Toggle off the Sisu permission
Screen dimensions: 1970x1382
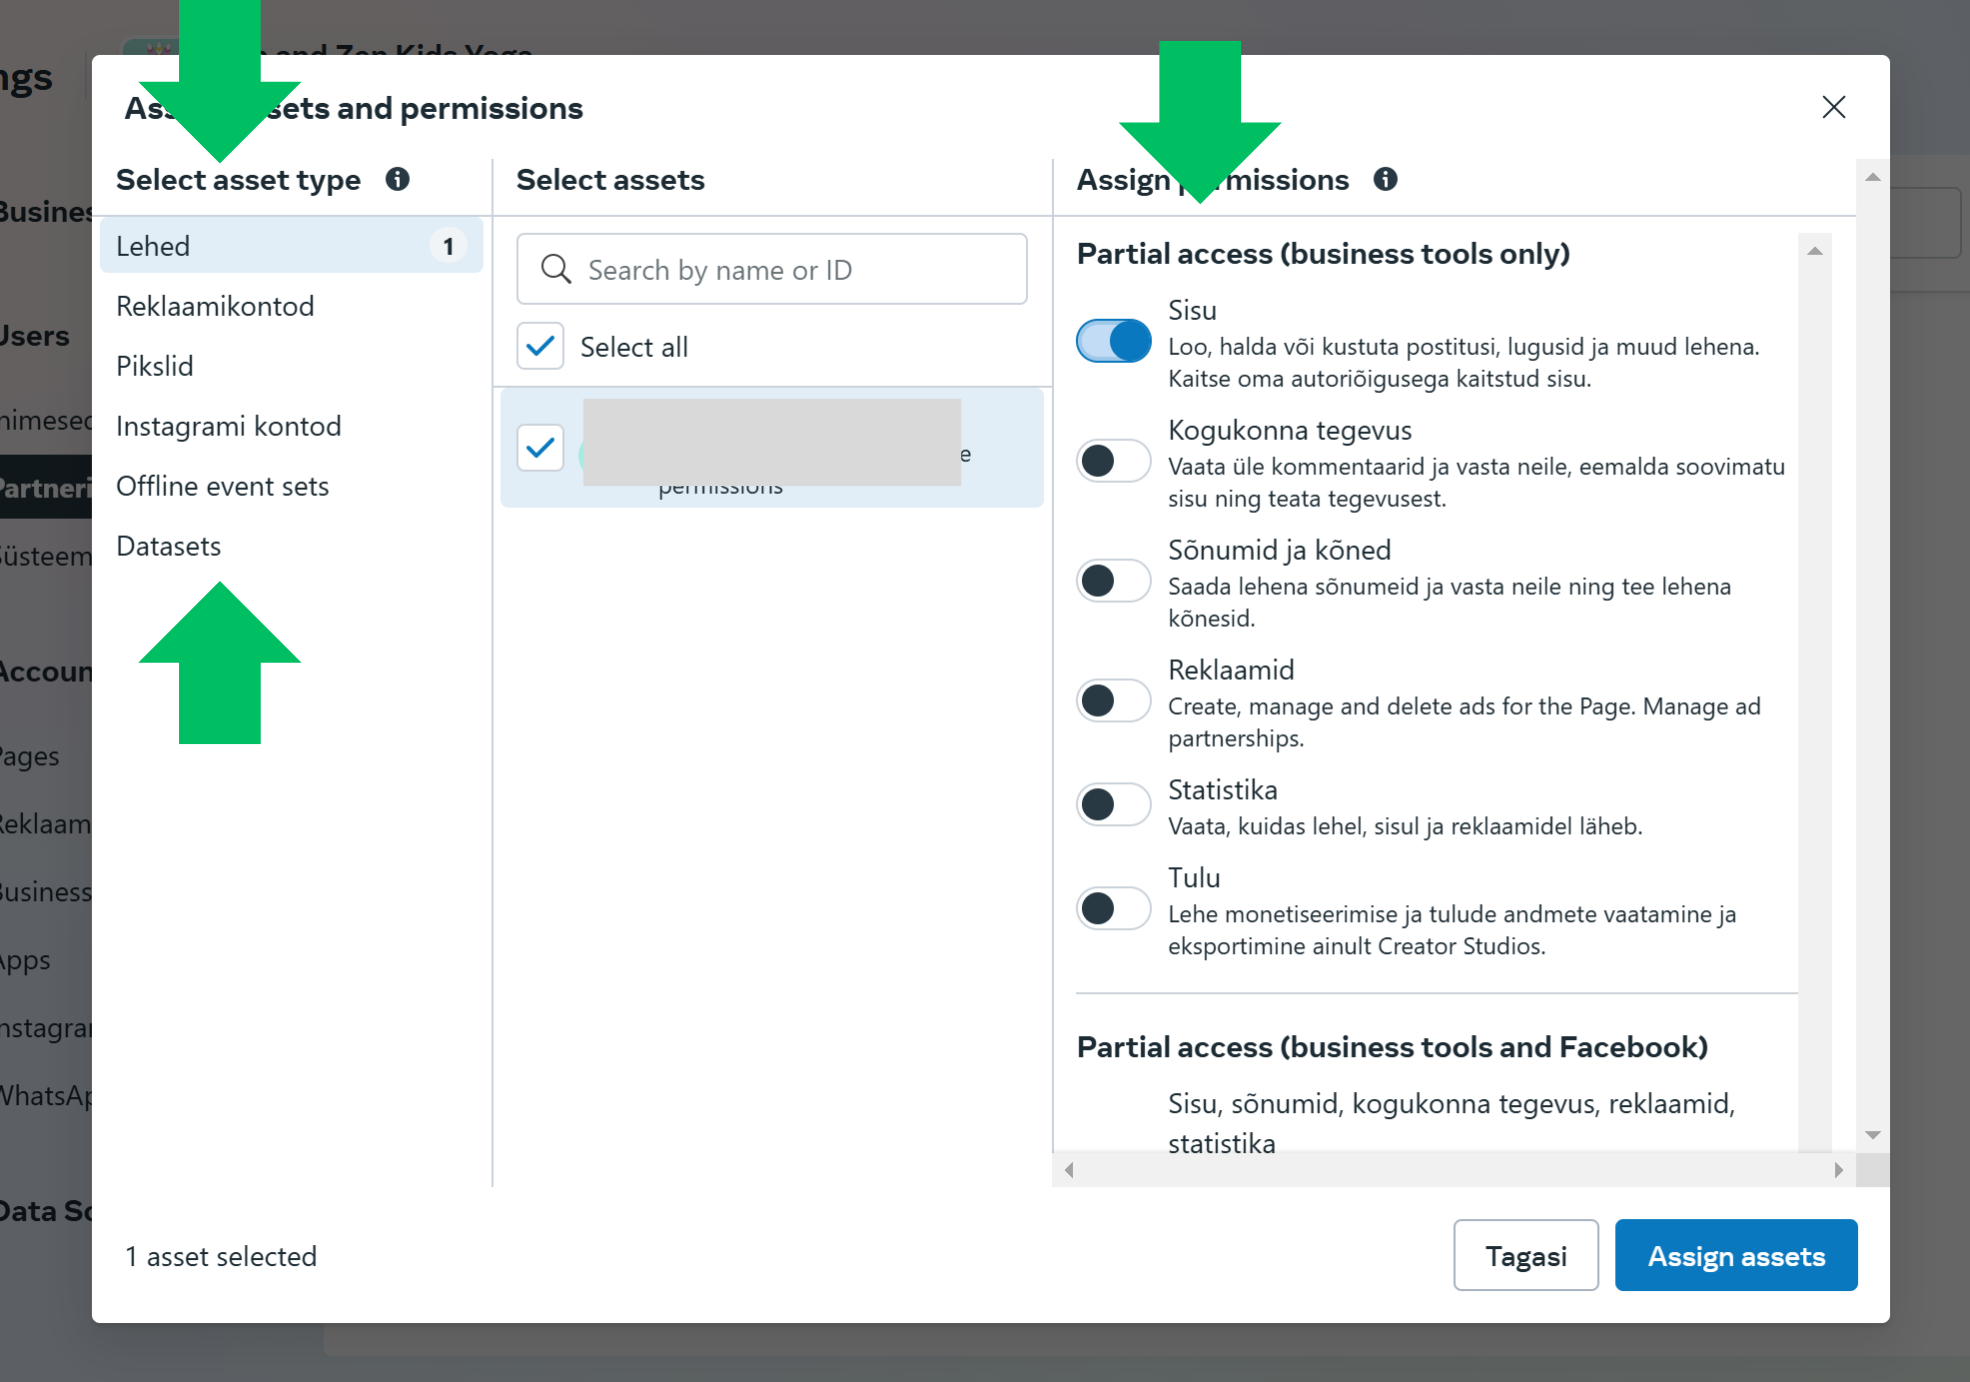(1113, 341)
